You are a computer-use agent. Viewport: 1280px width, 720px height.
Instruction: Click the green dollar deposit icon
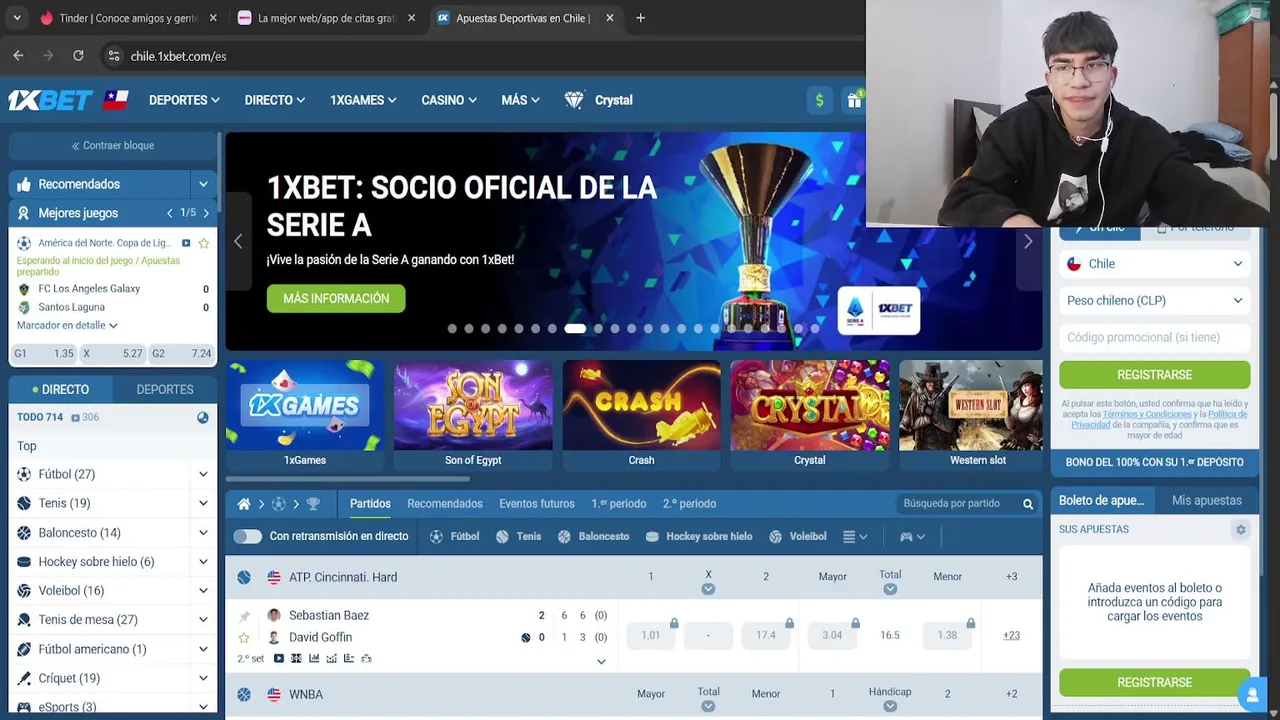[x=820, y=100]
